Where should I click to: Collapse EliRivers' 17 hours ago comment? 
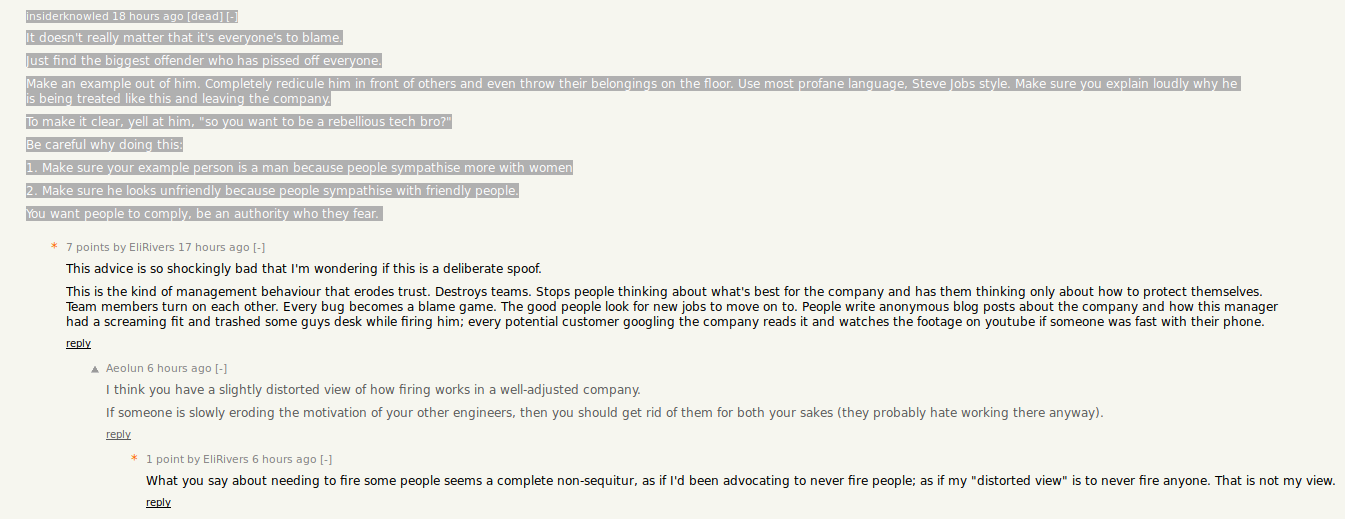coord(259,247)
